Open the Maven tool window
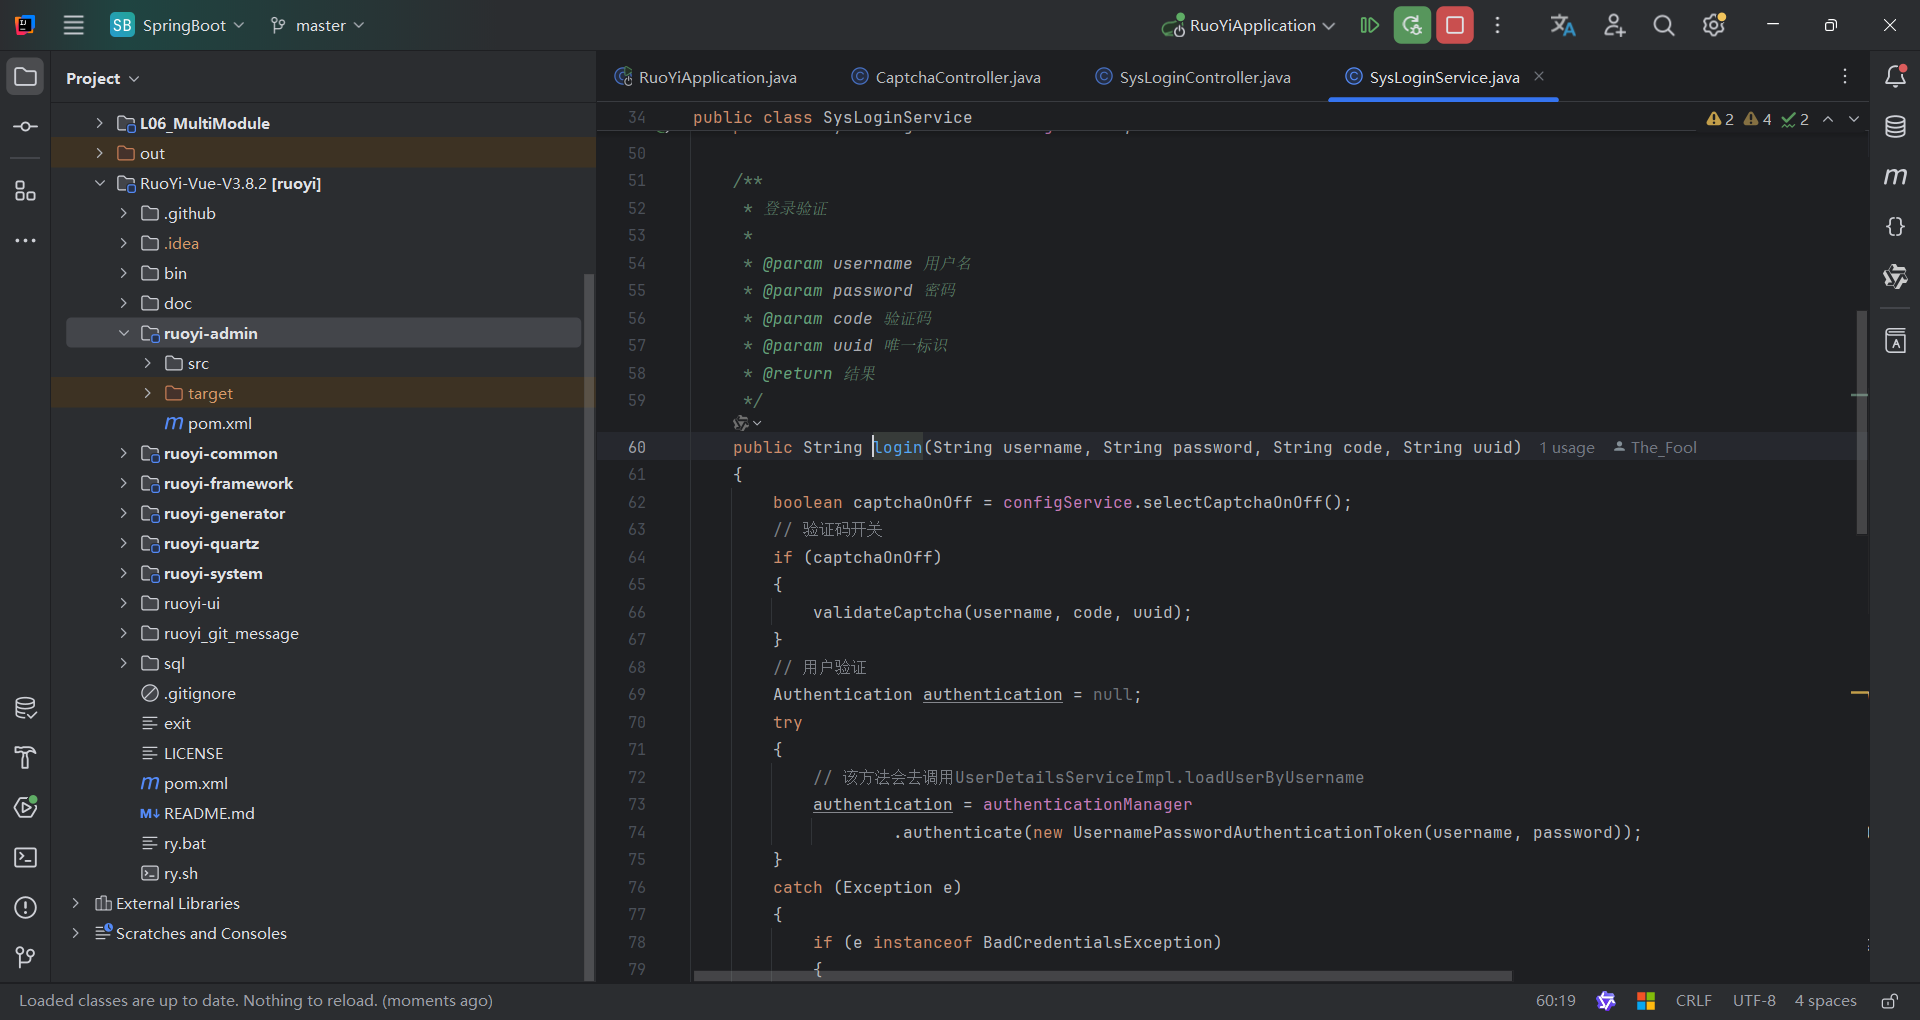Viewport: 1920px width, 1020px height. (1895, 177)
